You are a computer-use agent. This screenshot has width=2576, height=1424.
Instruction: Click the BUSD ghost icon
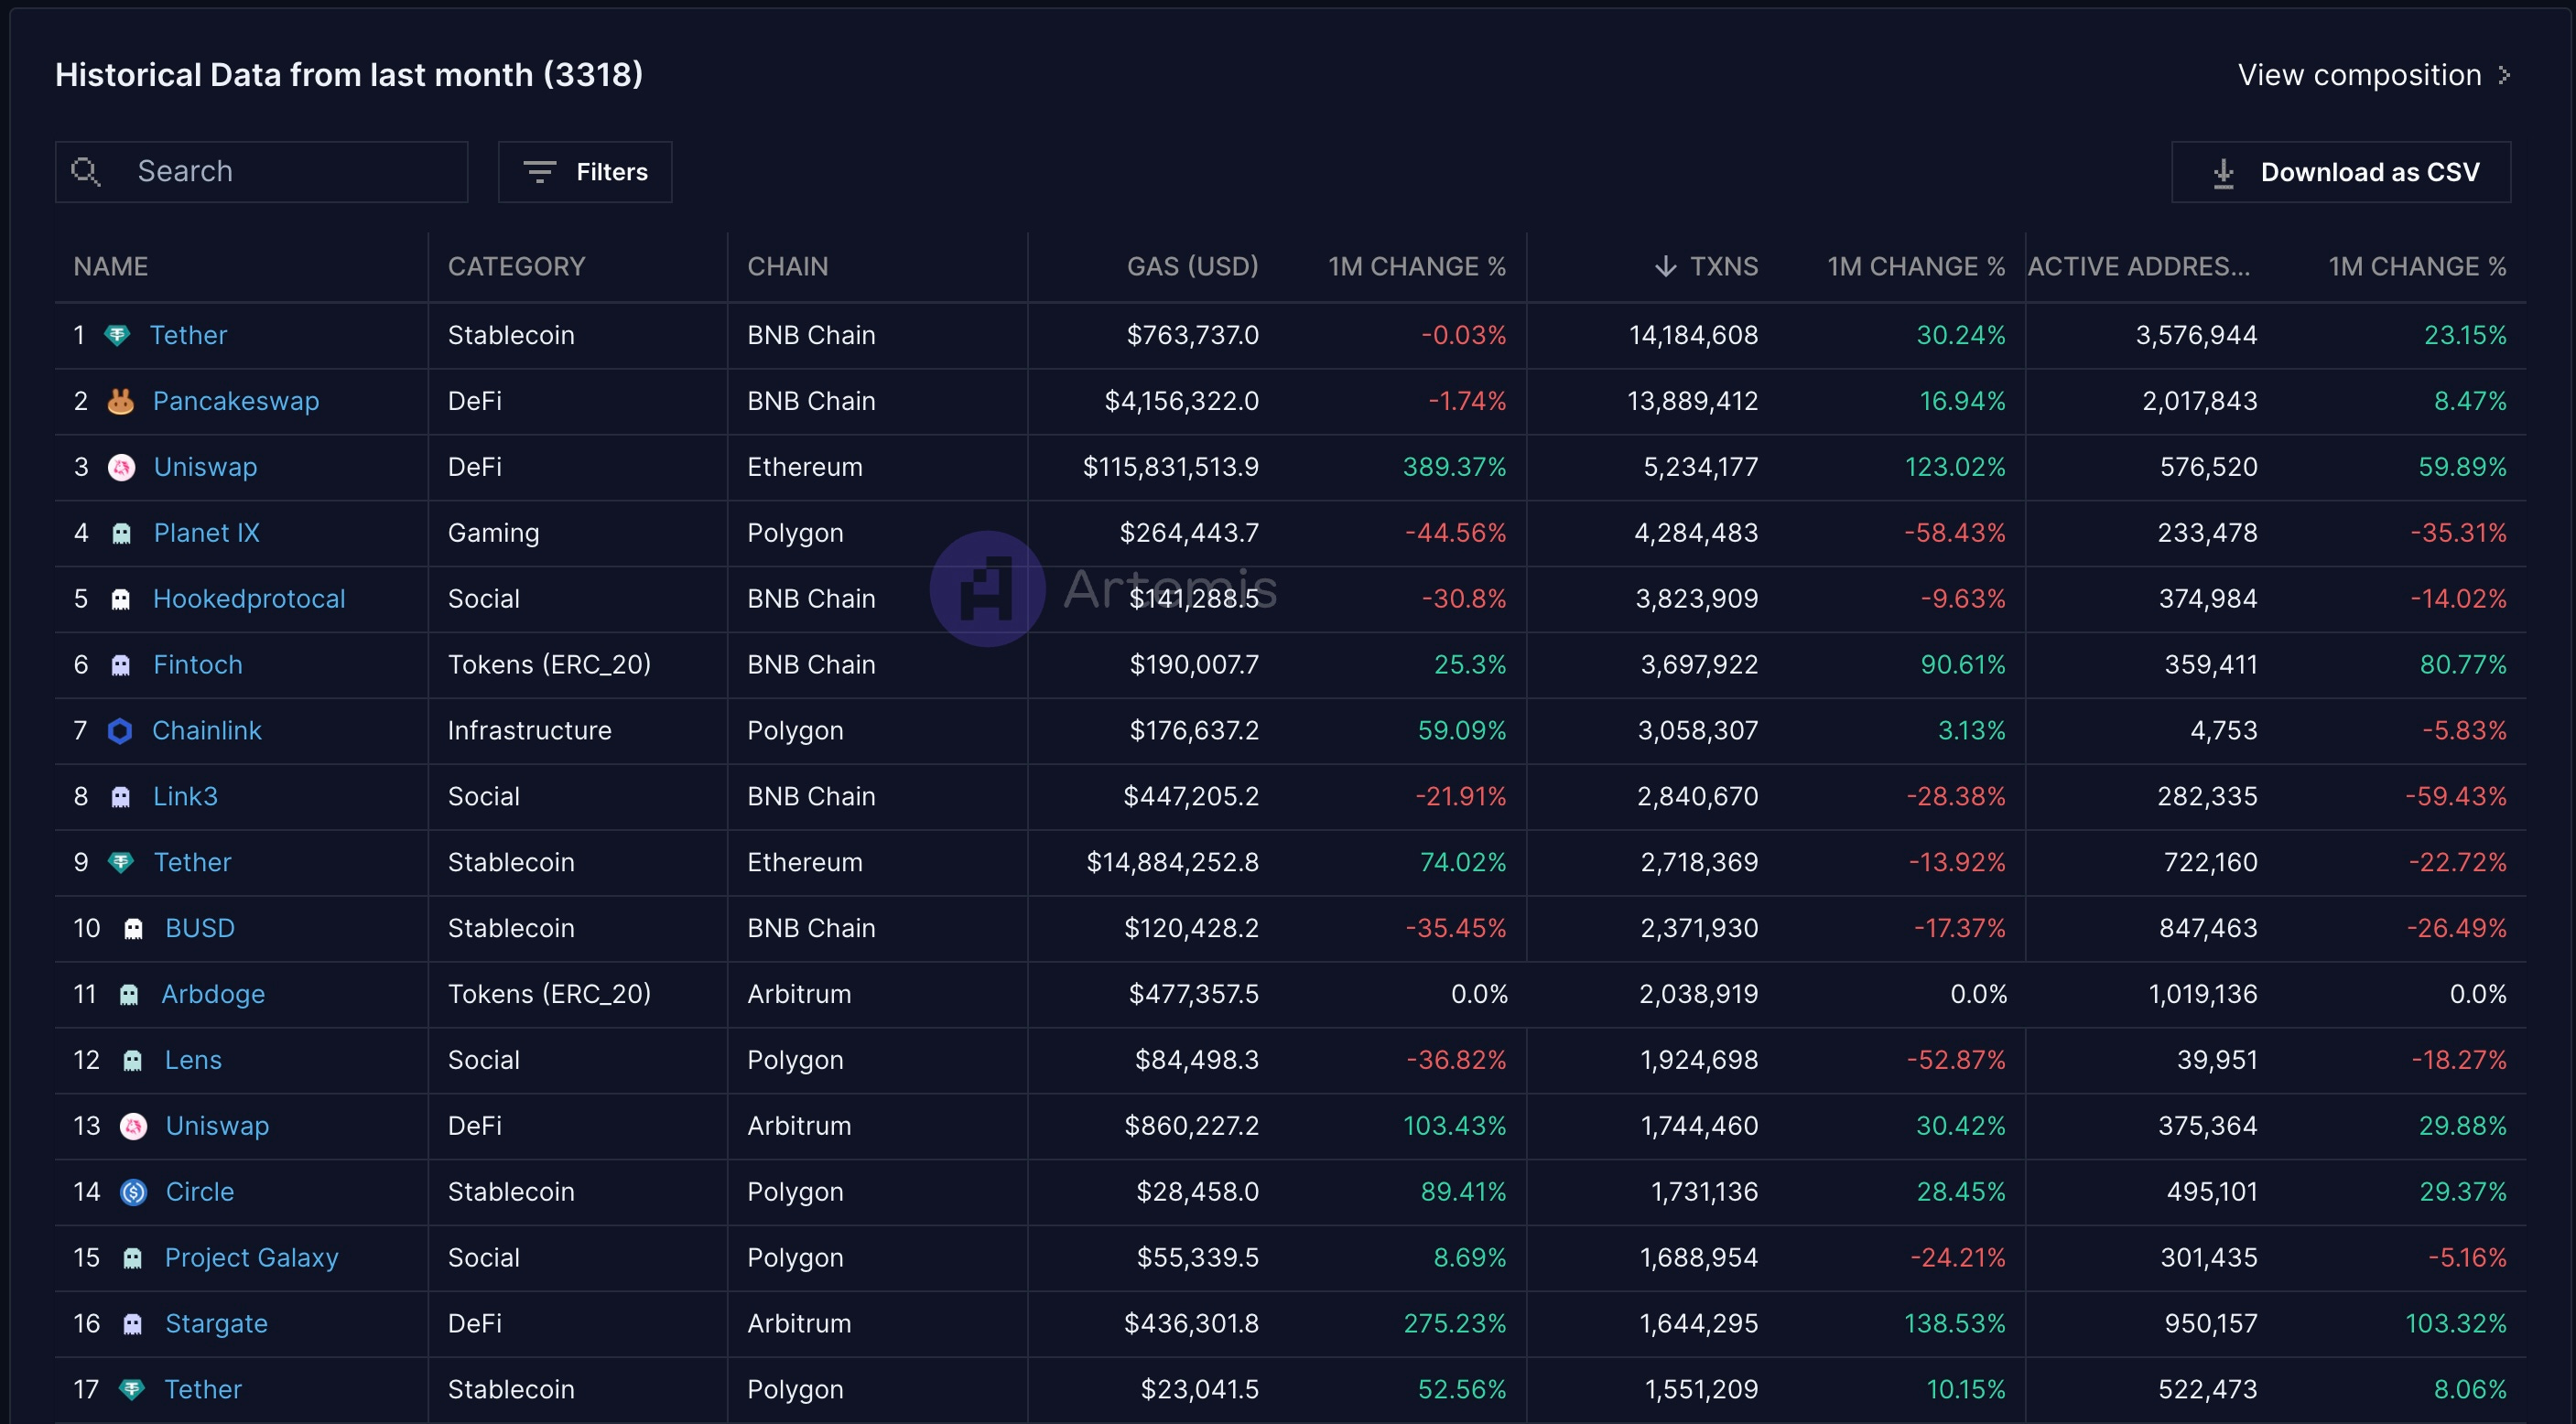click(x=133, y=929)
